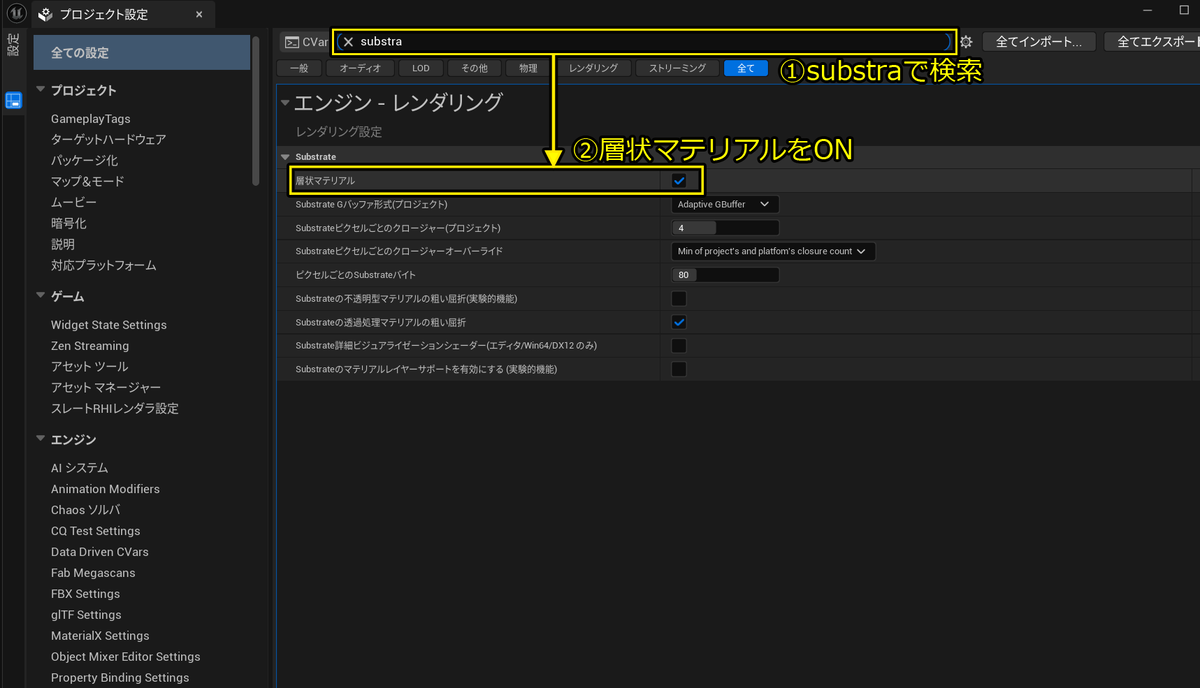Clear the substra search text with X icon
This screenshot has height=688, width=1200.
[x=348, y=42]
